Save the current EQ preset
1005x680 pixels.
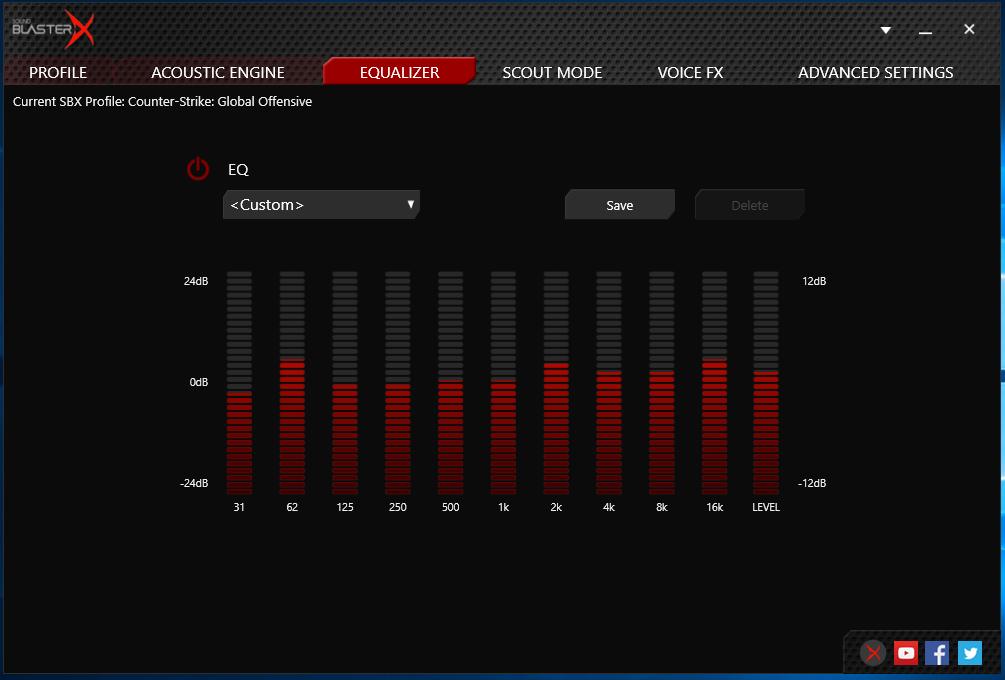pyautogui.click(x=619, y=205)
